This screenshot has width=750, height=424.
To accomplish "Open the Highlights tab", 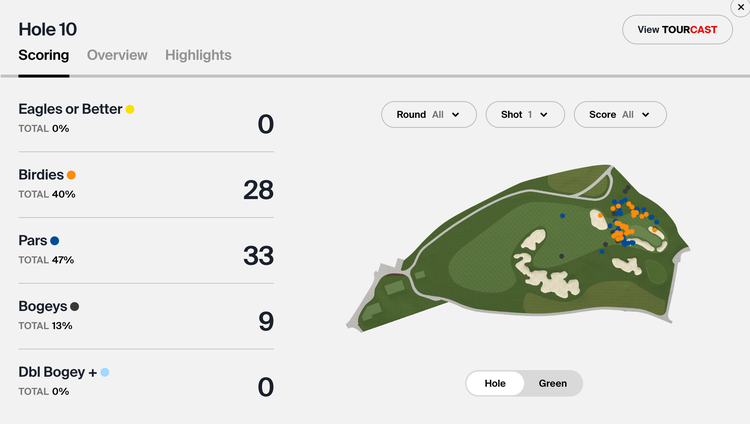I will [x=198, y=56].
